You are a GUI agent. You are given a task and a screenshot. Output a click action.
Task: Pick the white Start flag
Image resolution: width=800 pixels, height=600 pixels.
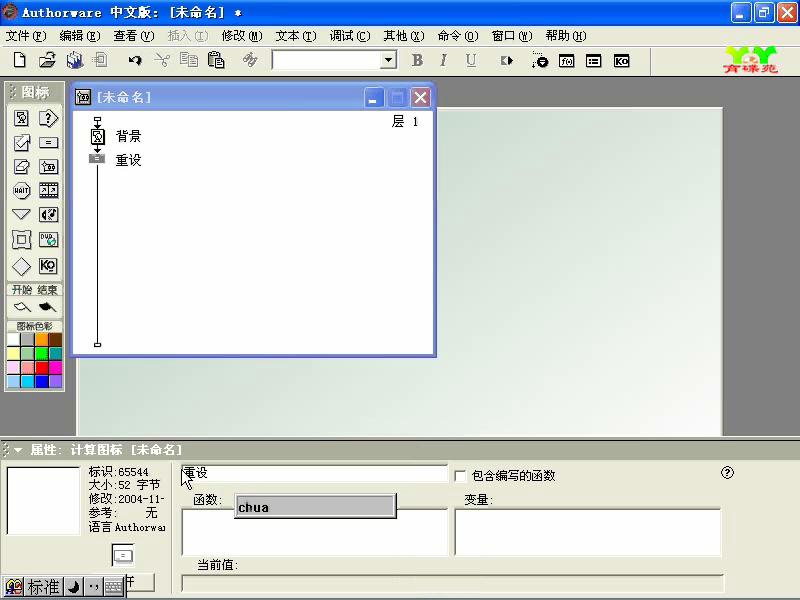(x=22, y=307)
